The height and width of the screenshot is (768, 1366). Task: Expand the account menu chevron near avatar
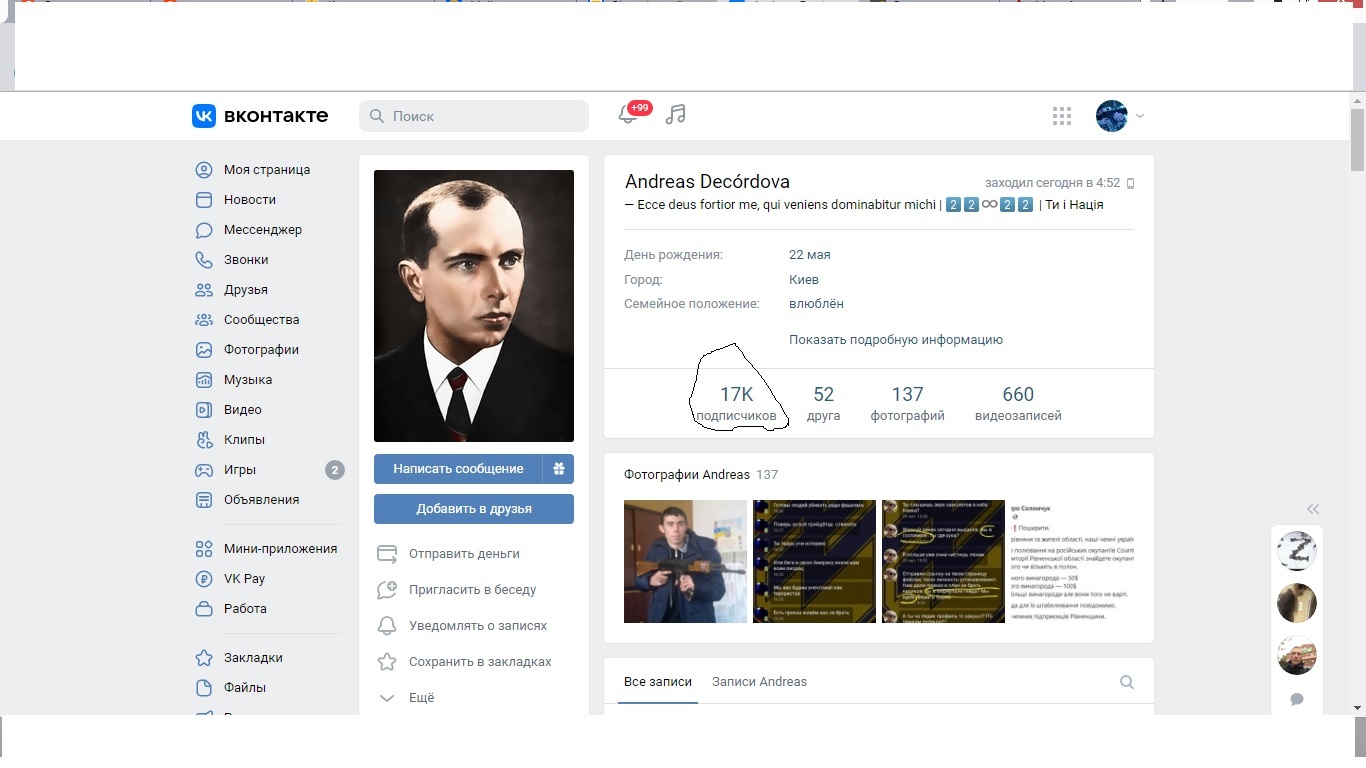1140,116
